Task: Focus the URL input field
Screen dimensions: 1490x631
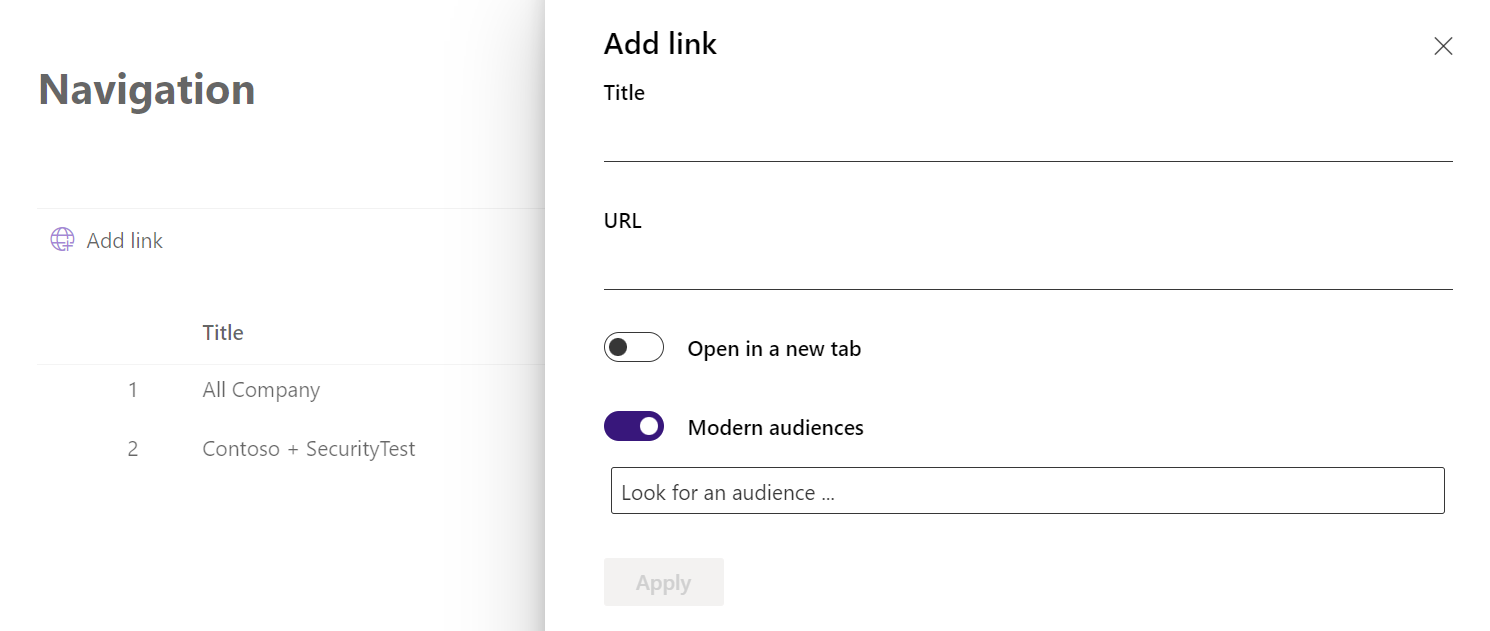Action: tap(1028, 268)
